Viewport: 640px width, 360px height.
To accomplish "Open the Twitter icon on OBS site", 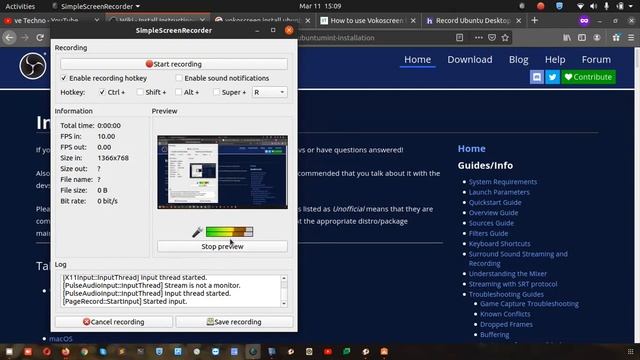I will (x=552, y=77).
